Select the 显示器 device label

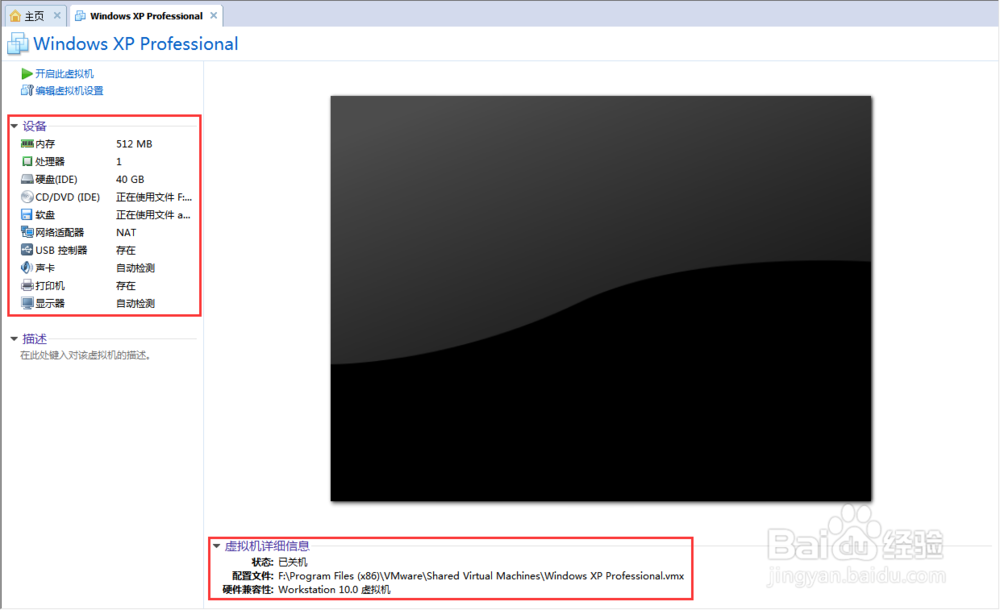click(x=50, y=304)
